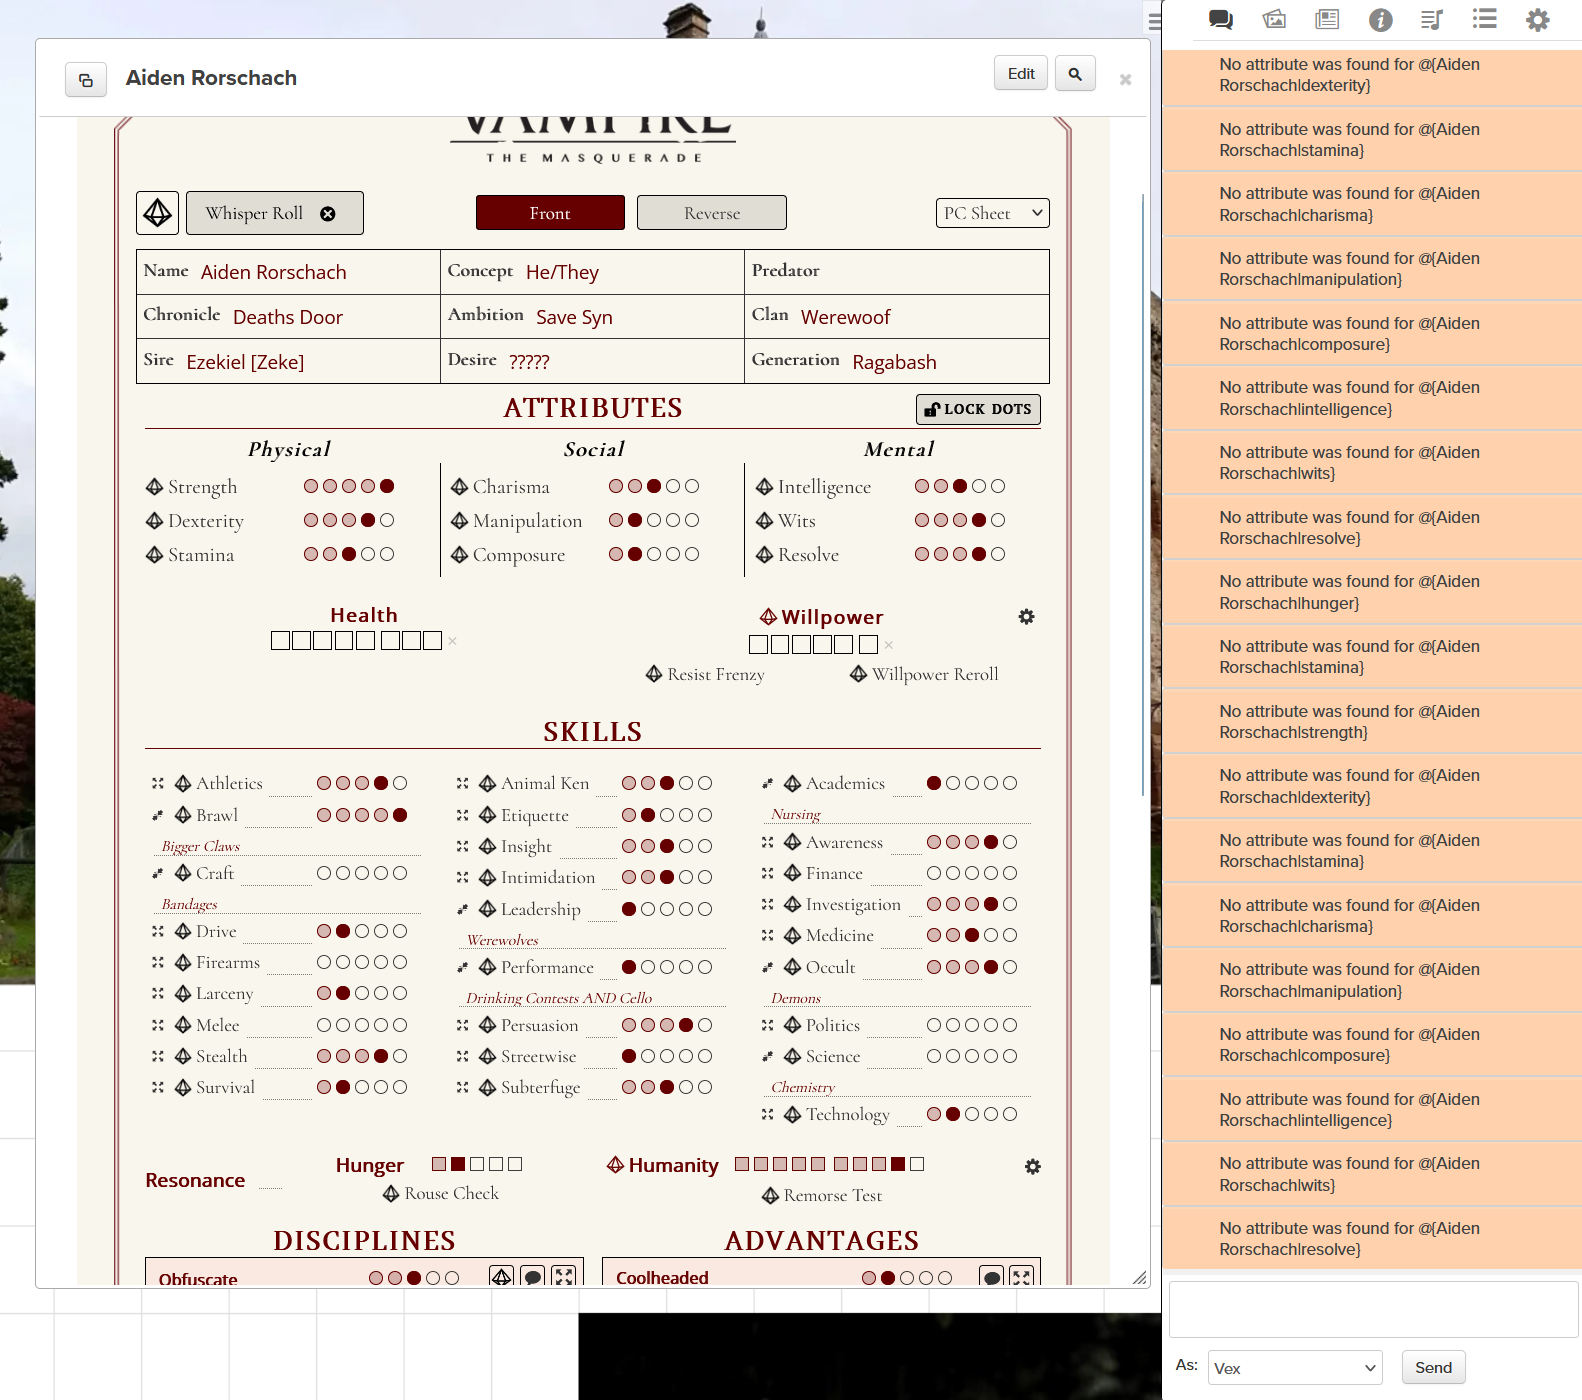Open the PC Sheet type dropdown
The height and width of the screenshot is (1400, 1582).
993,213
